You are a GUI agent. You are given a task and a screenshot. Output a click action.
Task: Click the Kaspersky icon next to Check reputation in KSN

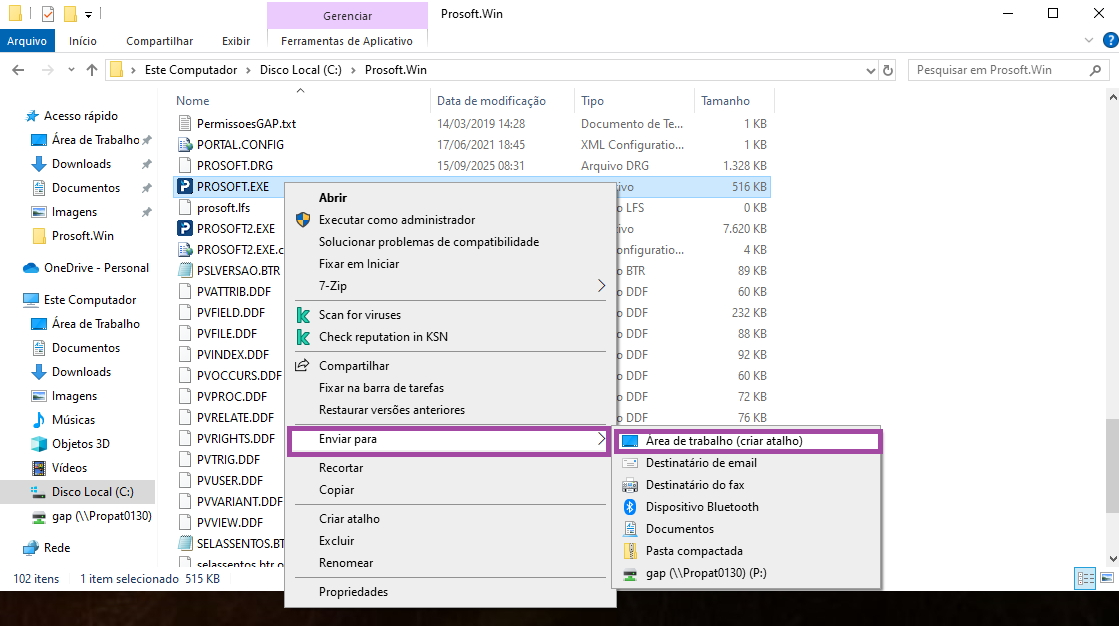coord(303,337)
